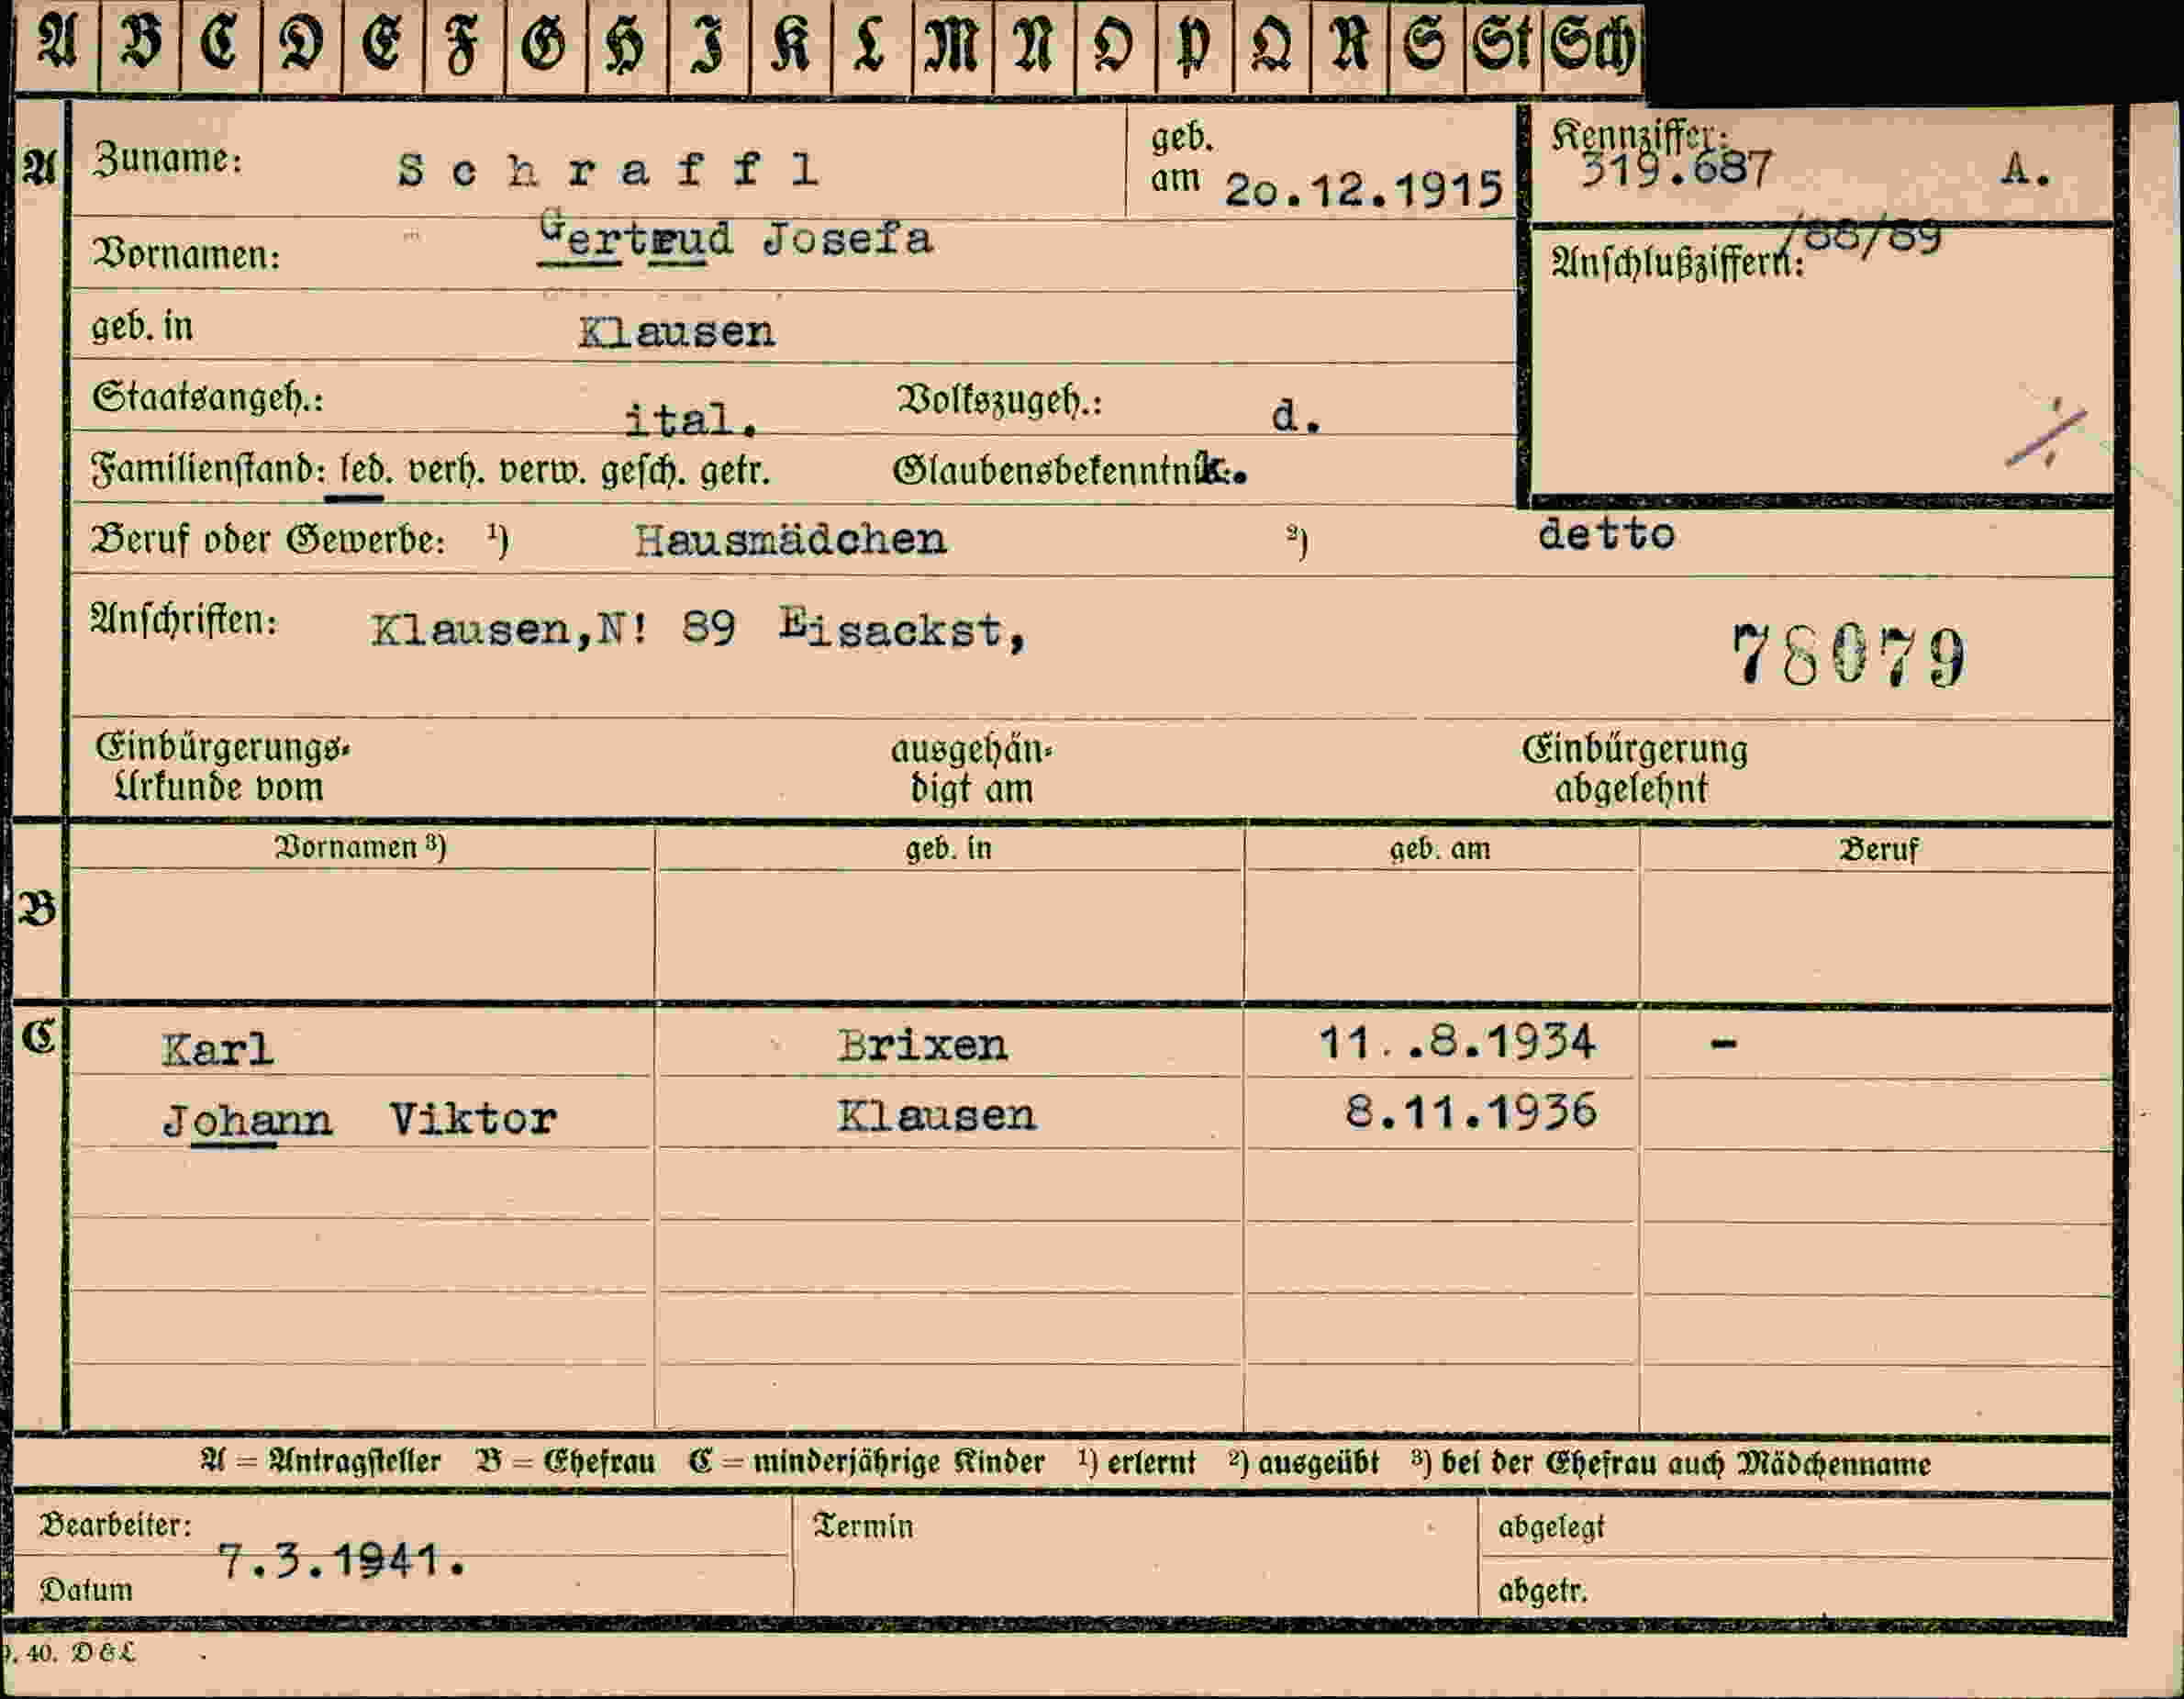
Task: Click the processing date '7.3.1941.'
Action: pos(342,1561)
